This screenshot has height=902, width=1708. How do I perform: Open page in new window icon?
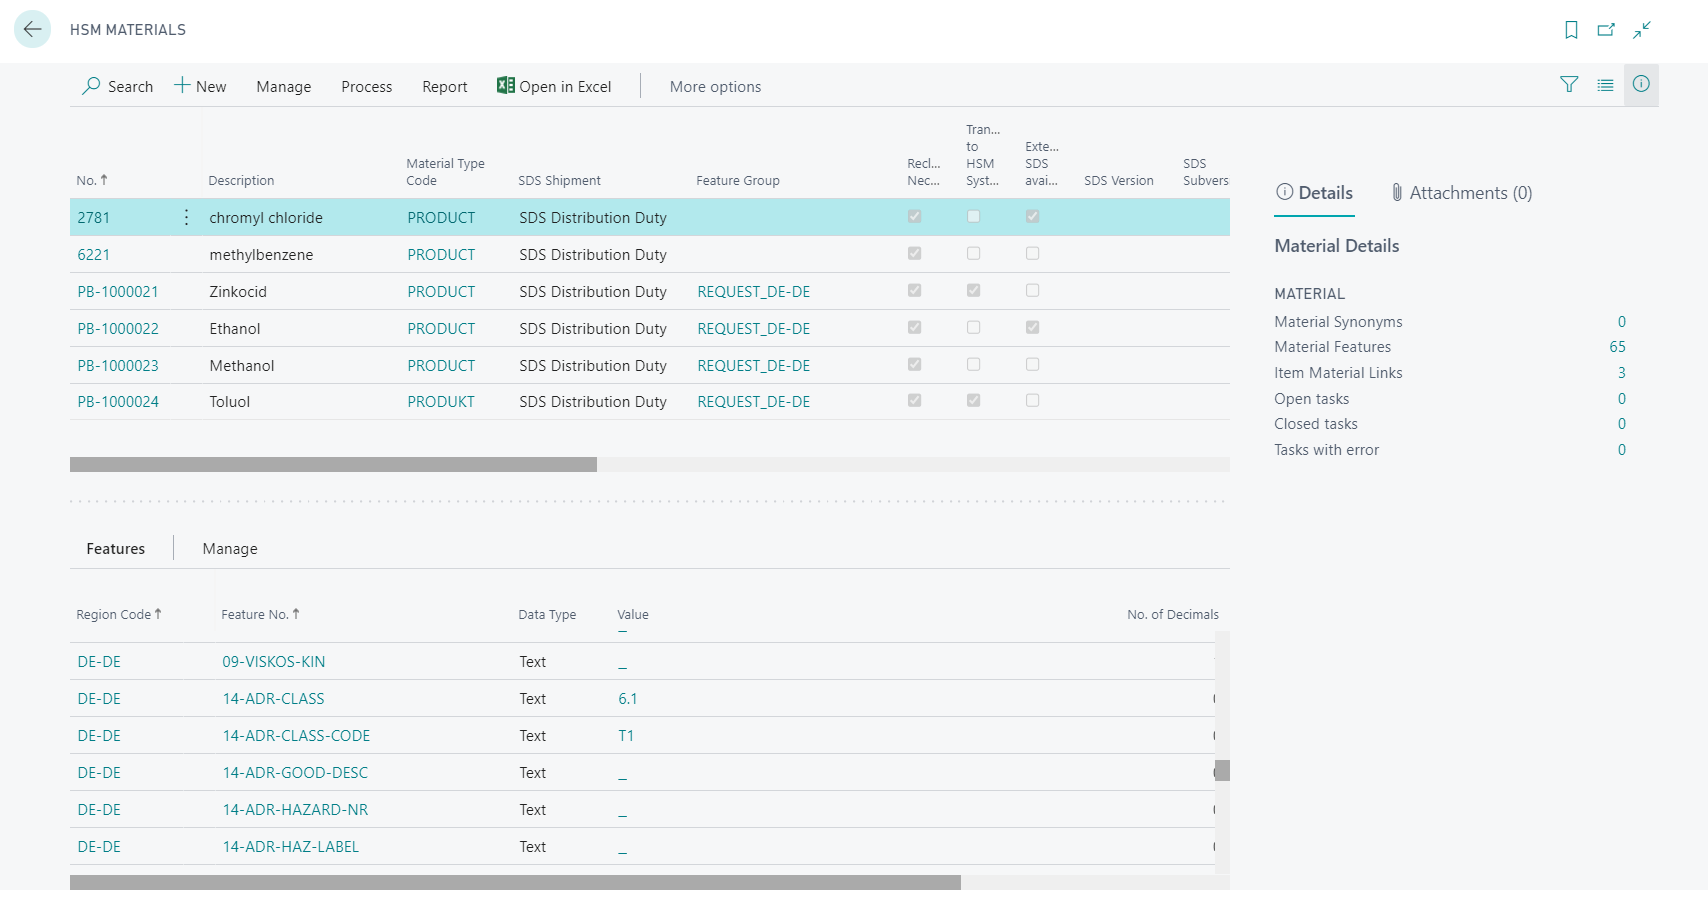1606,30
